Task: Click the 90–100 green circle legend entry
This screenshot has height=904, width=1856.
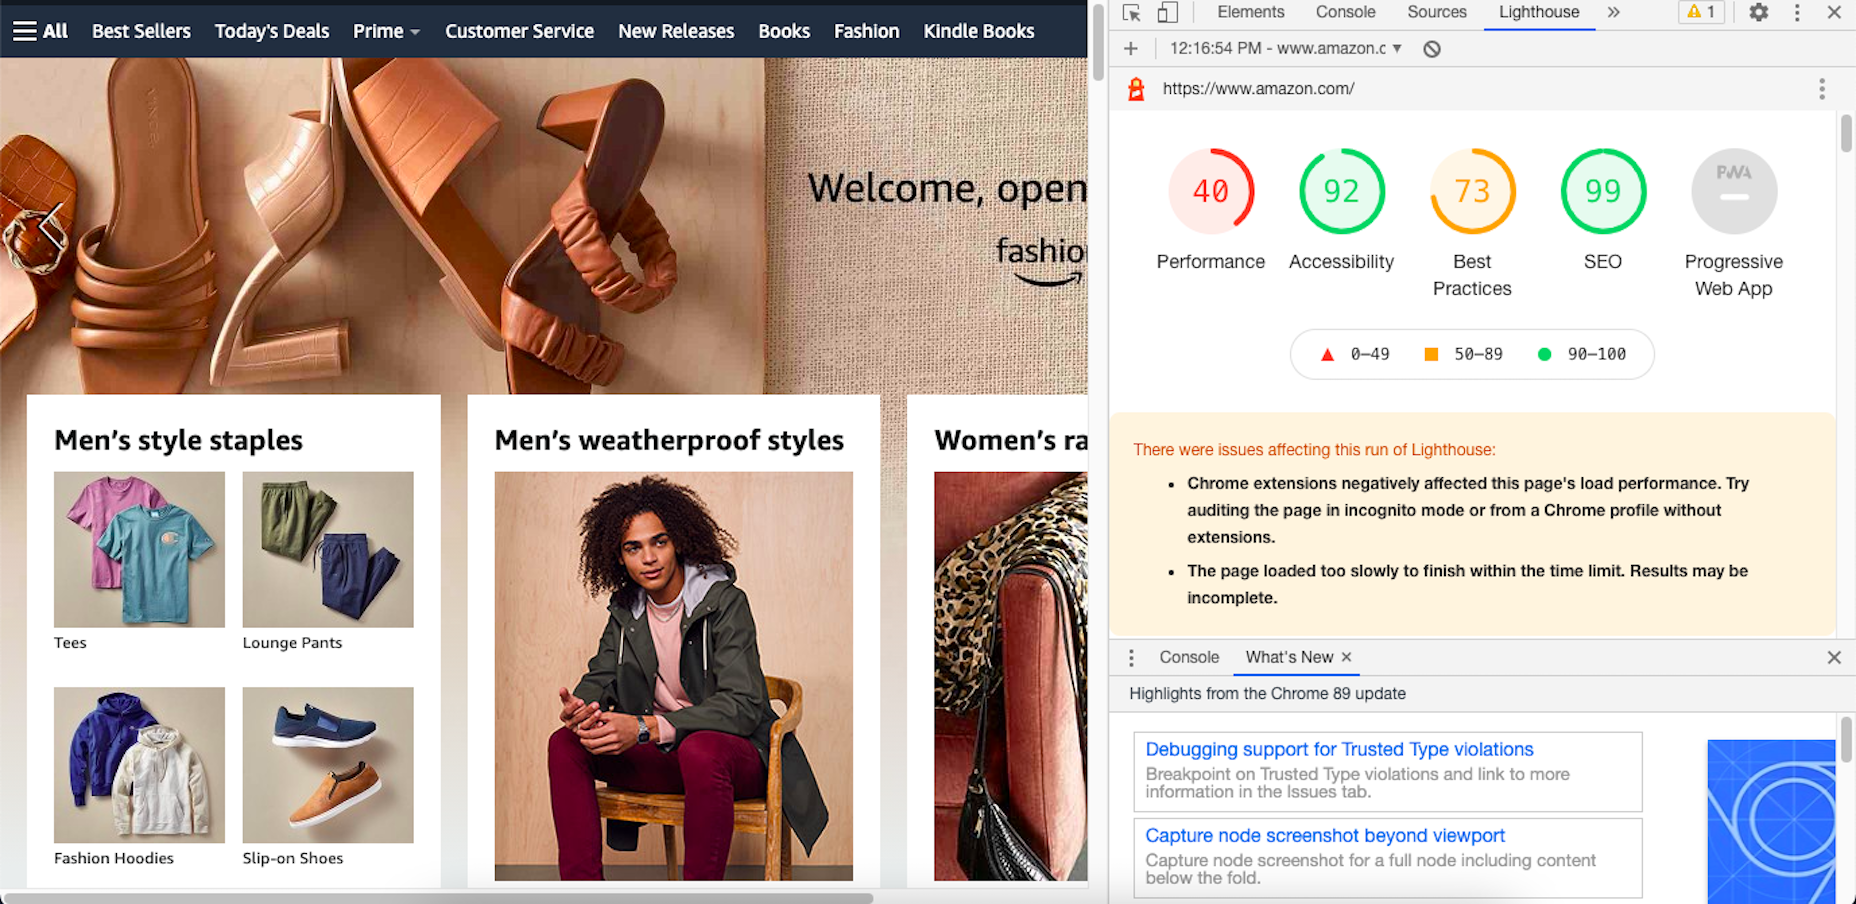Action: [1581, 354]
